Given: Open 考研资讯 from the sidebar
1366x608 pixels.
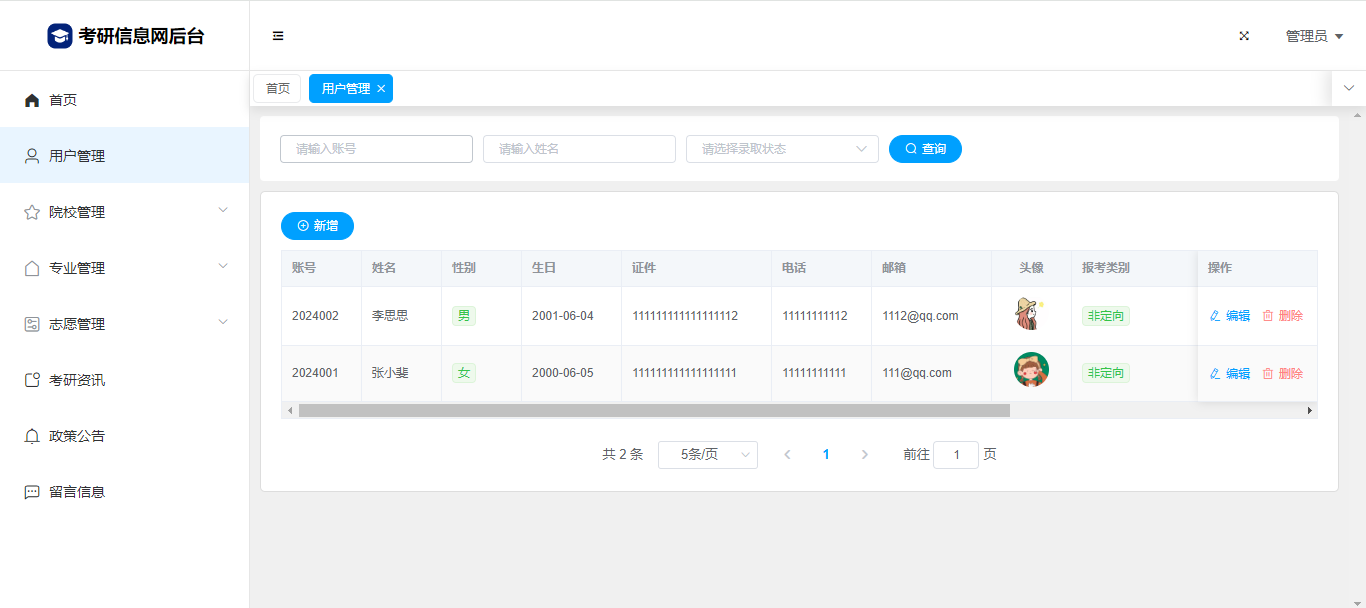Looking at the screenshot, I should pyautogui.click(x=77, y=380).
